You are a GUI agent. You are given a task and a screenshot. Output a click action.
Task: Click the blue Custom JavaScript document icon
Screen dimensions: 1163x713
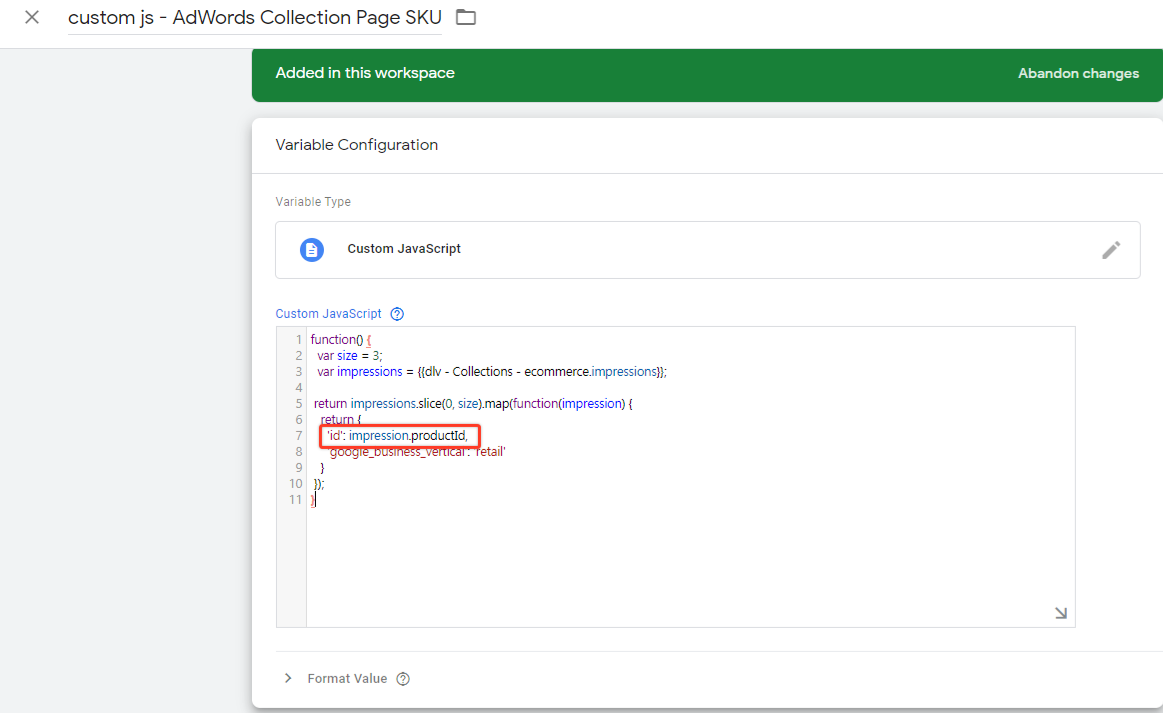pos(312,250)
